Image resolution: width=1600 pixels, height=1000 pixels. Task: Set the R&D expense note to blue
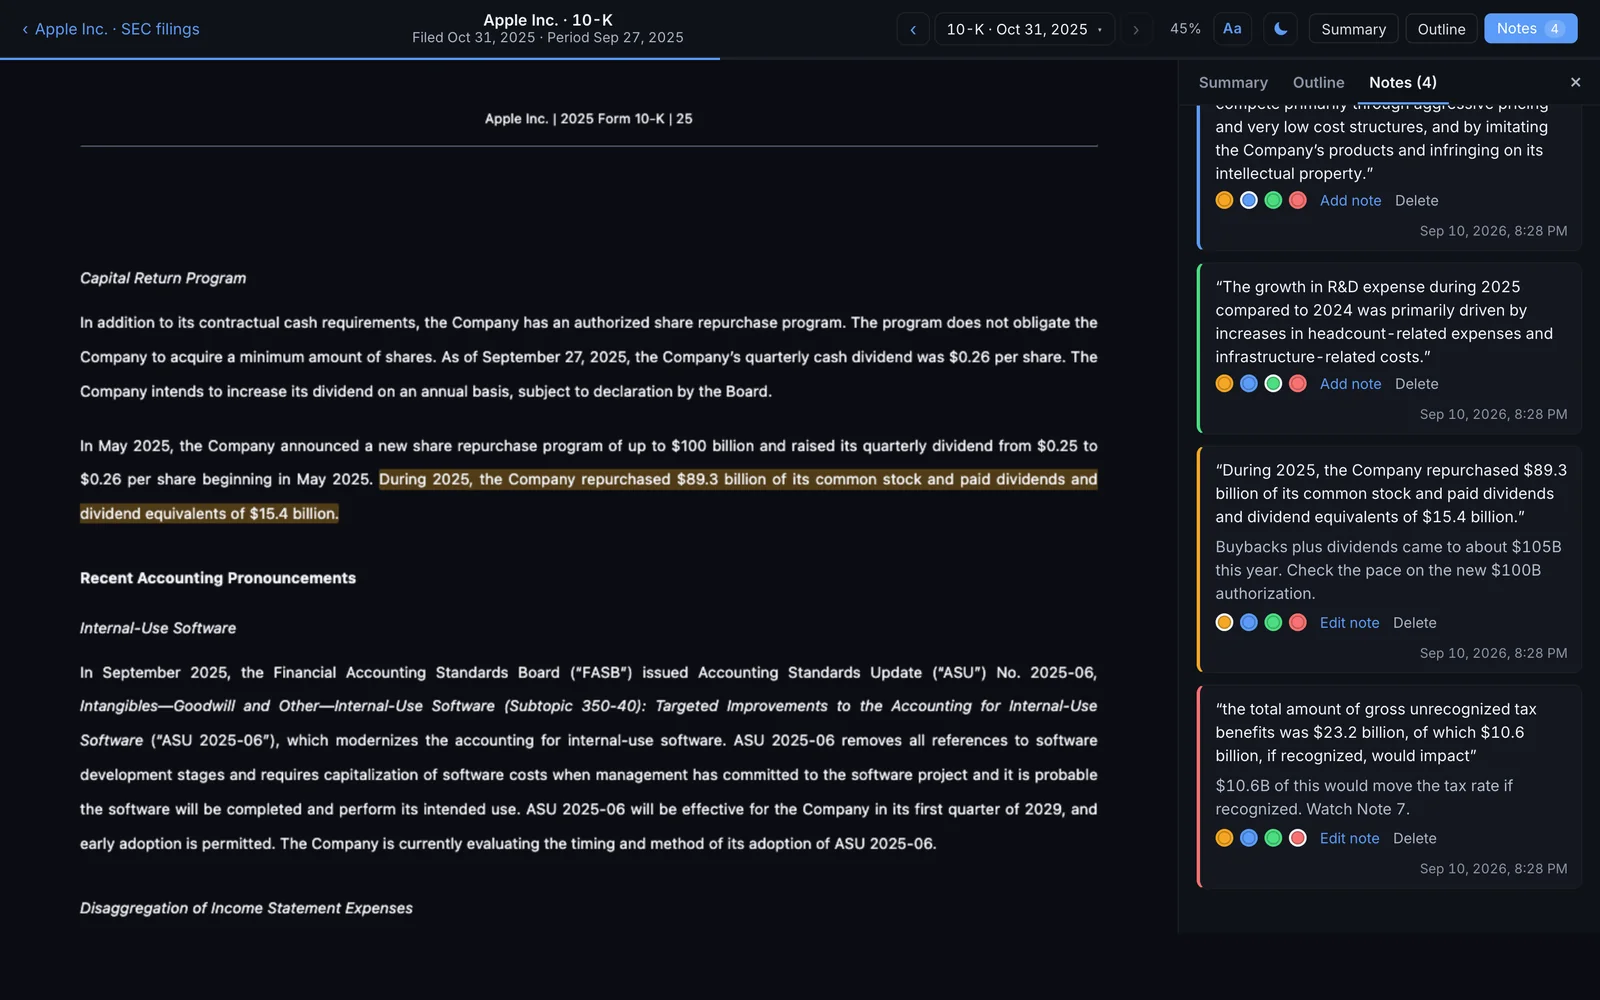tap(1248, 383)
